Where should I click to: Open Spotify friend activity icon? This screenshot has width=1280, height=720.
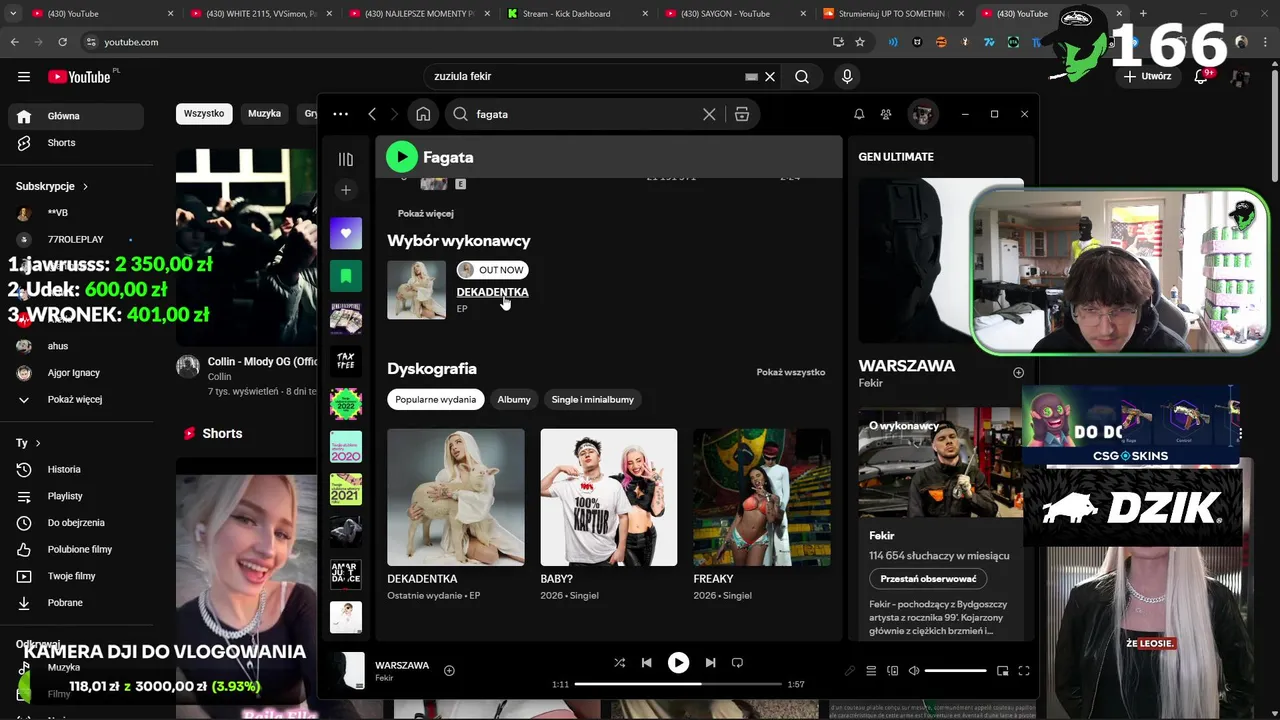[x=886, y=114]
